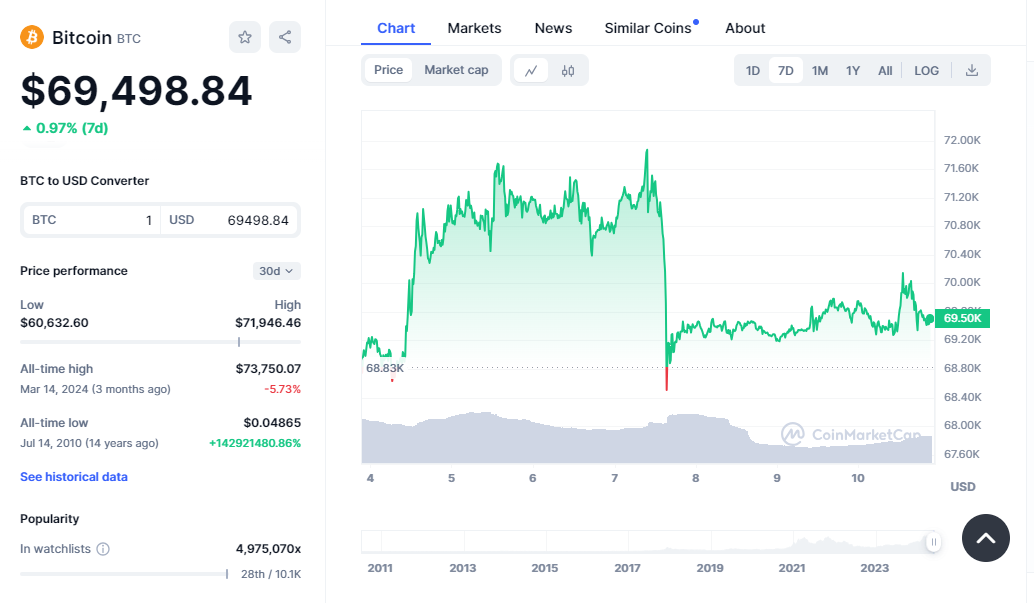Image resolution: width=1034 pixels, height=603 pixels.
Task: Open the Markets tab
Action: (474, 28)
